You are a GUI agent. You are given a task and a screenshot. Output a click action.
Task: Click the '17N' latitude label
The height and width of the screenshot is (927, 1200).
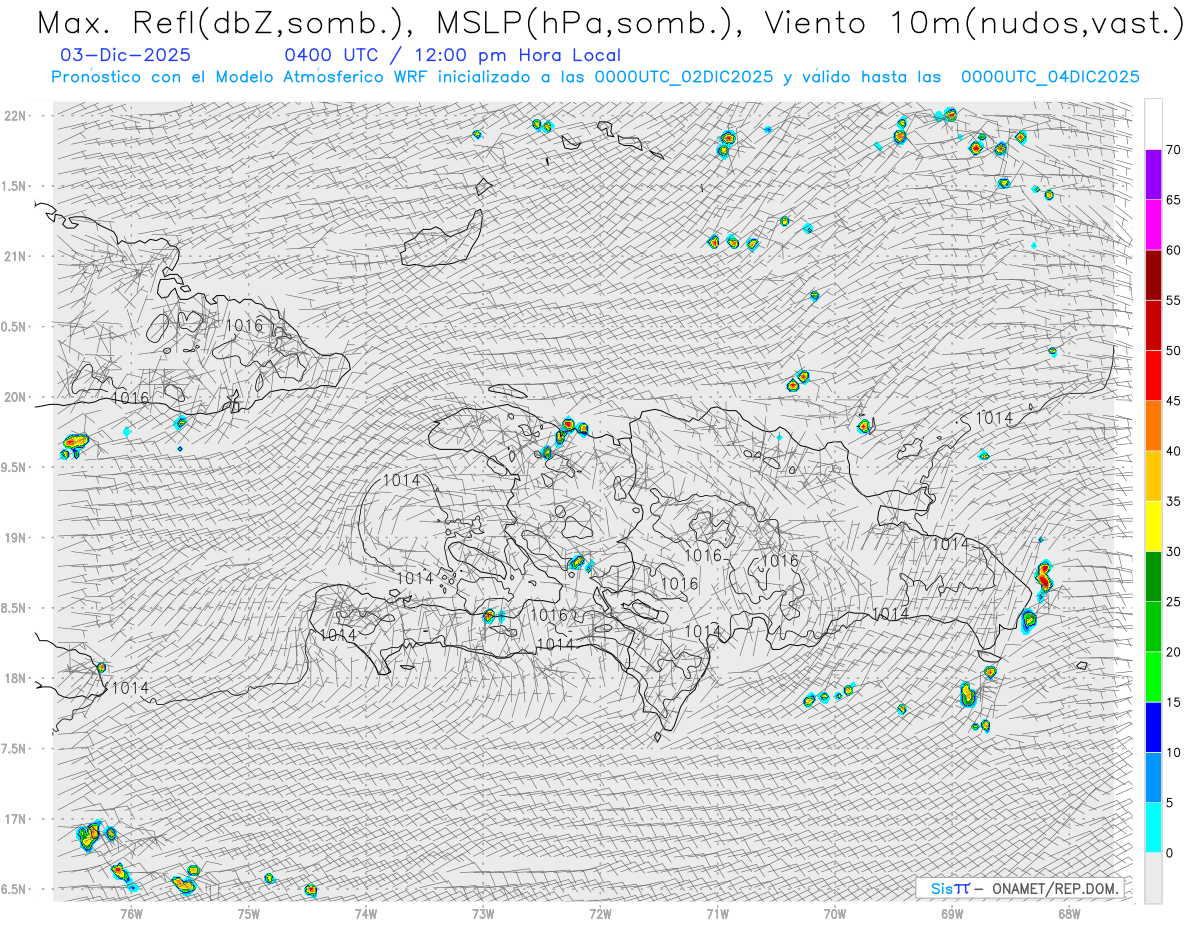[x=15, y=820]
